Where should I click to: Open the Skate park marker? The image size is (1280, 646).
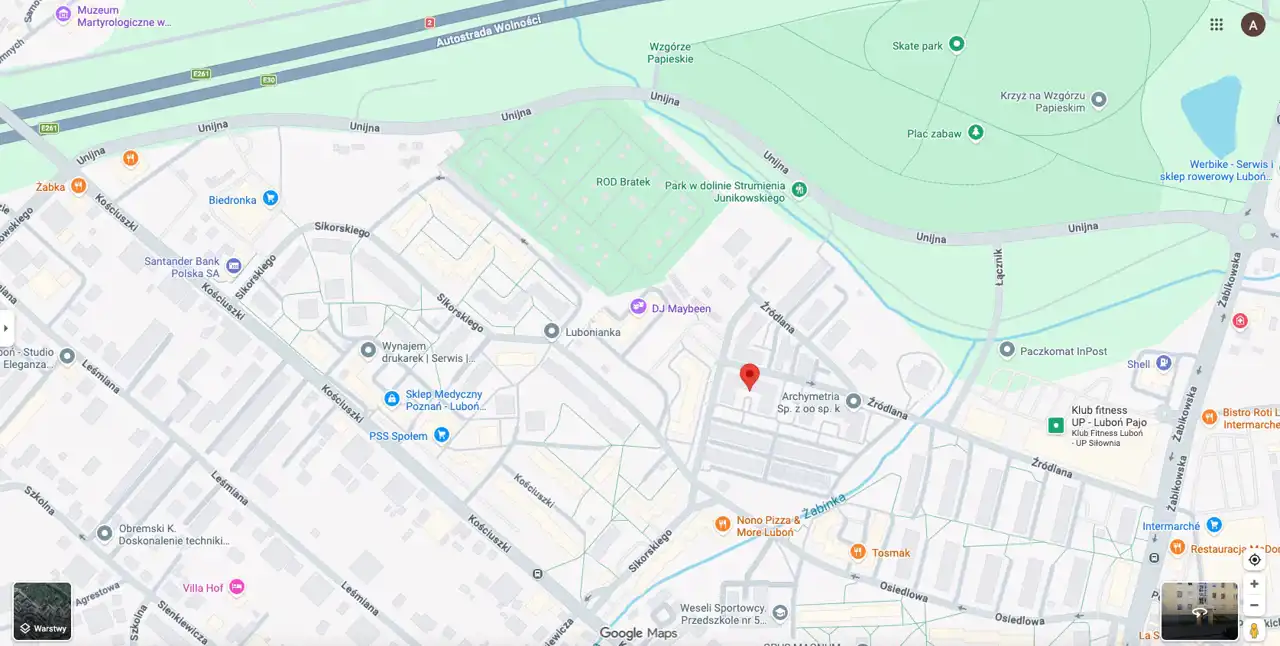tap(957, 44)
